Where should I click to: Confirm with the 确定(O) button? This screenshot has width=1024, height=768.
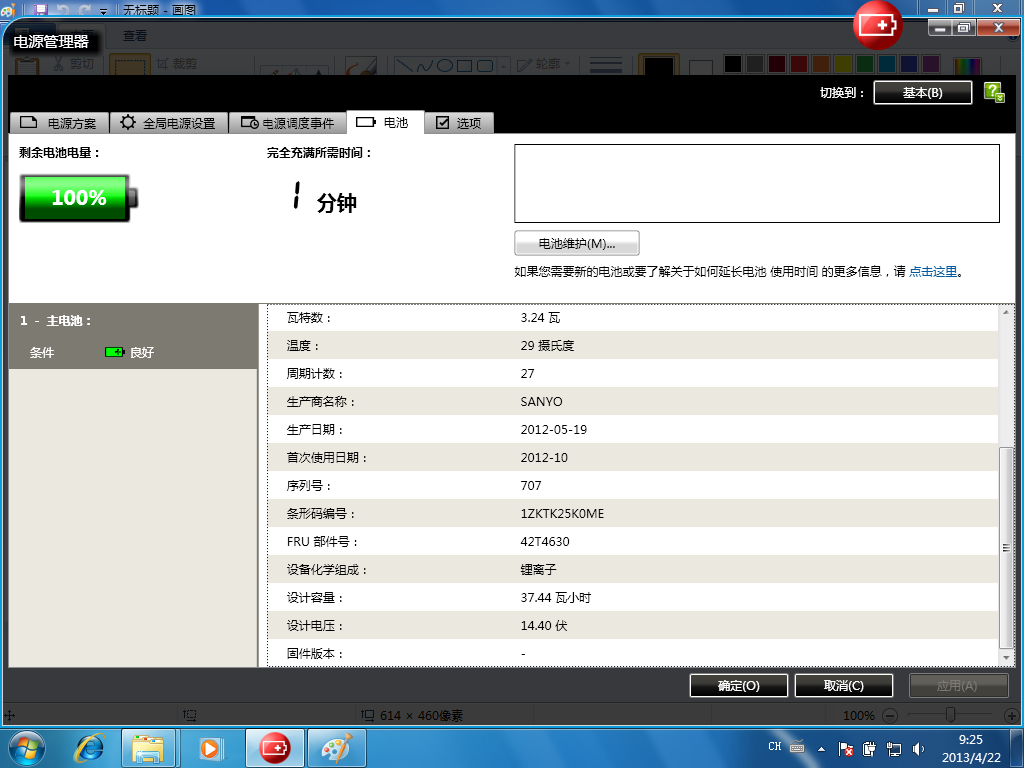pos(739,686)
